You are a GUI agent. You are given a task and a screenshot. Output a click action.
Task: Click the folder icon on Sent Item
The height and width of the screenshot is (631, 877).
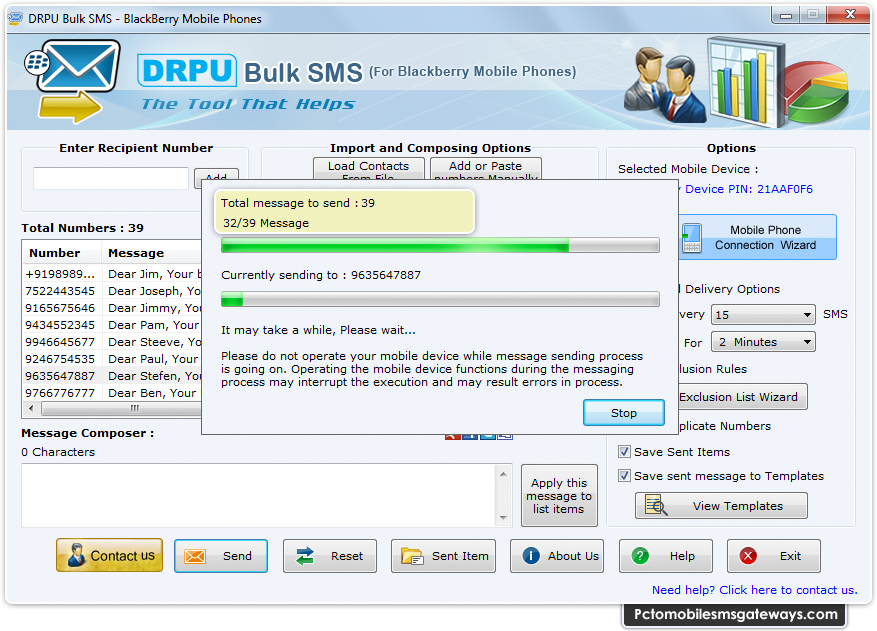pyautogui.click(x=412, y=557)
